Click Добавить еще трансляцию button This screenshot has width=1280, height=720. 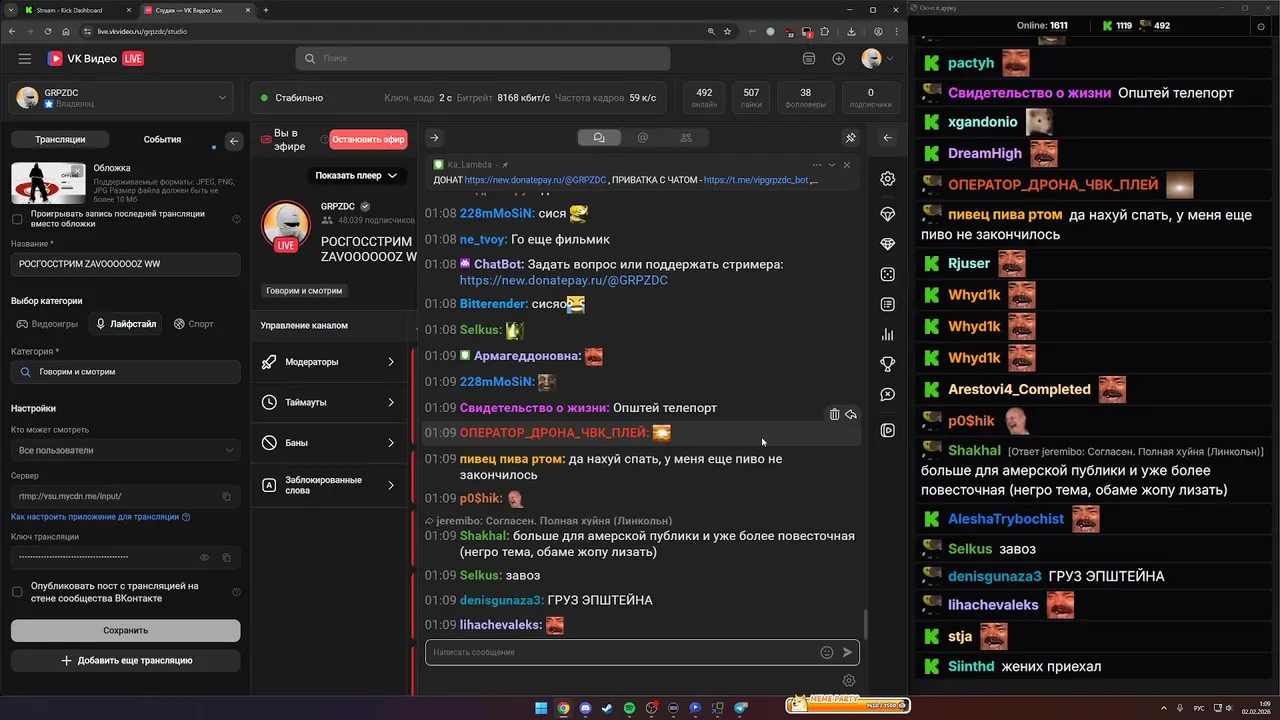tap(125, 661)
